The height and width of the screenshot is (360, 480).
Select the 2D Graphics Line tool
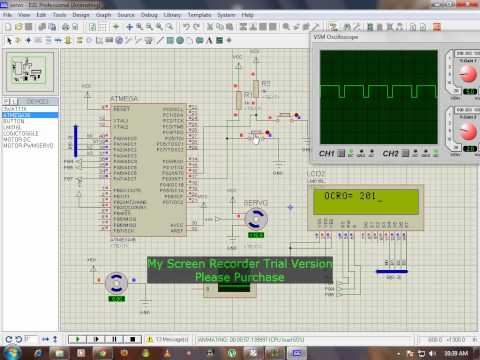tap(160, 41)
